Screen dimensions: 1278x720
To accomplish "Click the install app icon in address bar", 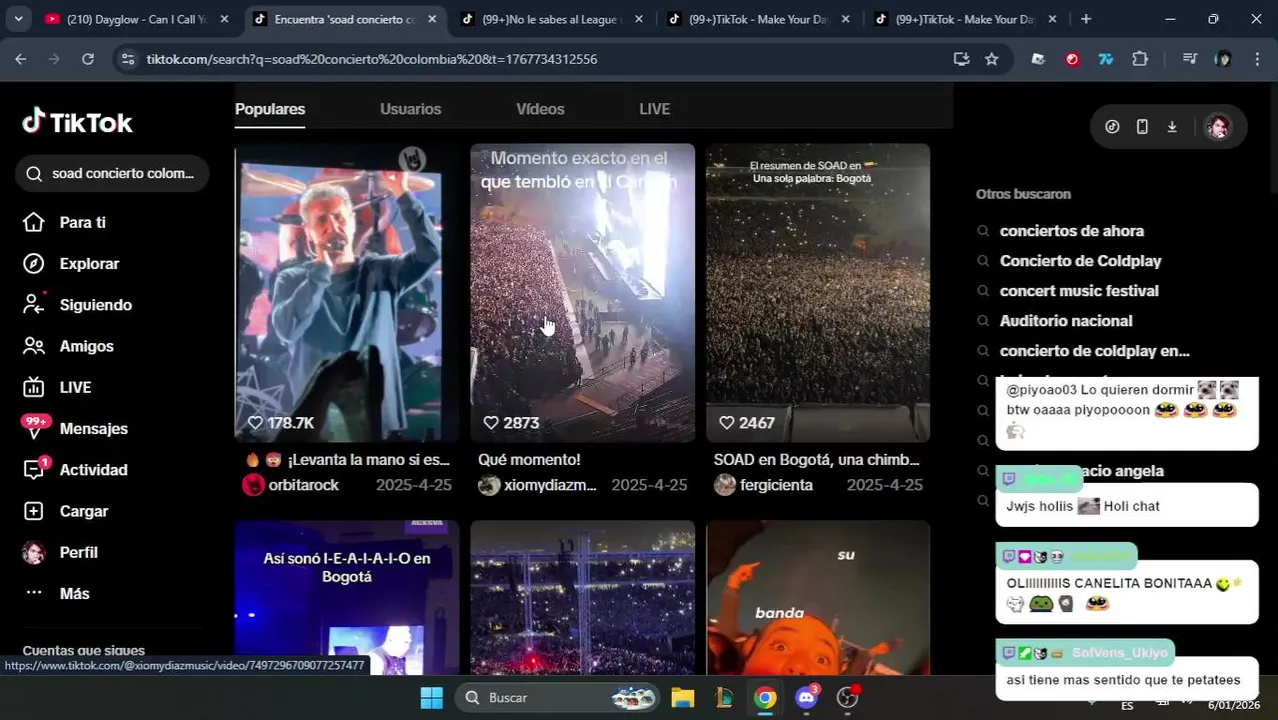I will [961, 59].
